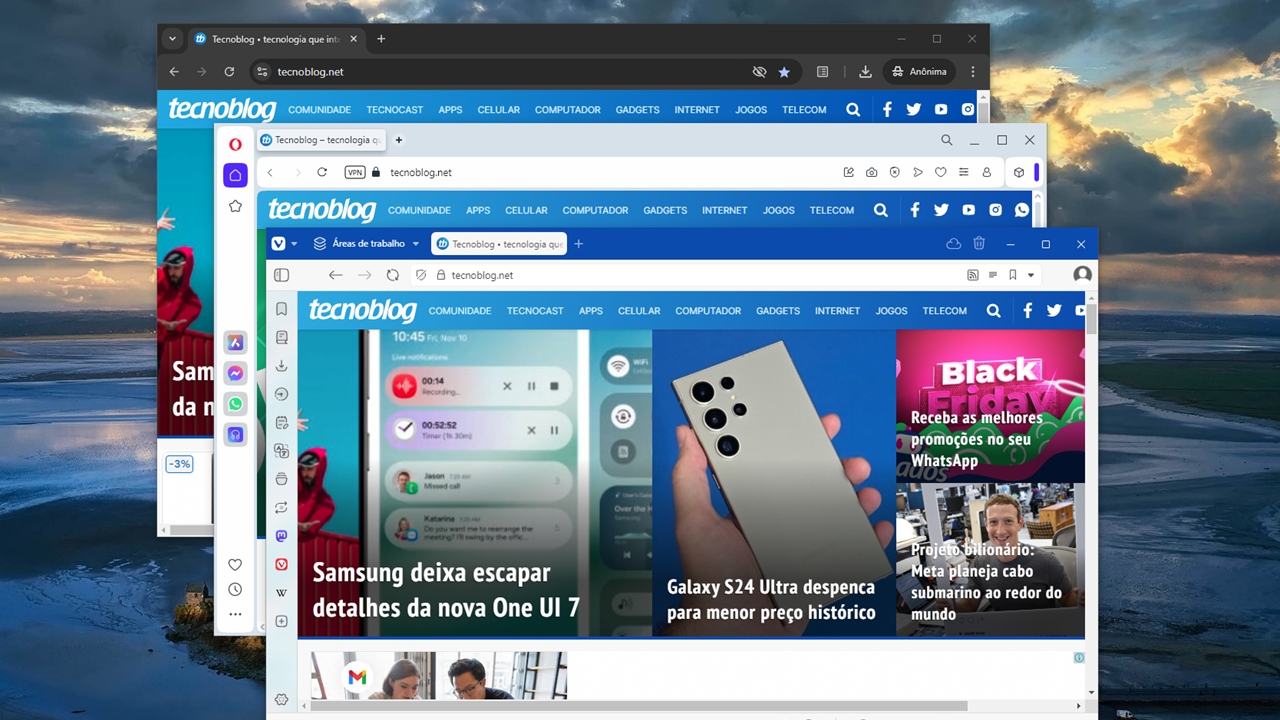1280x720 pixels.
Task: Open Messenger in Opera sidebar
Action: [235, 373]
